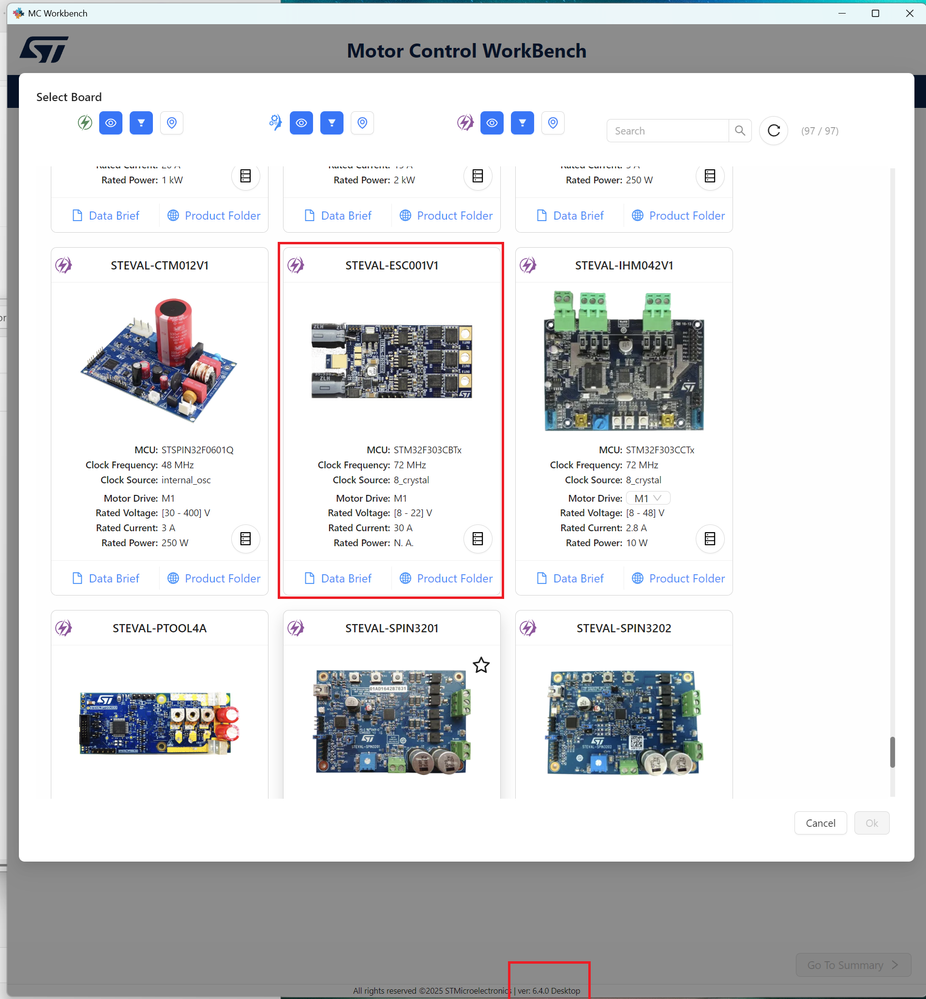
Task: Click MCU value STSPIN32F0601Q
Action: click(198, 450)
